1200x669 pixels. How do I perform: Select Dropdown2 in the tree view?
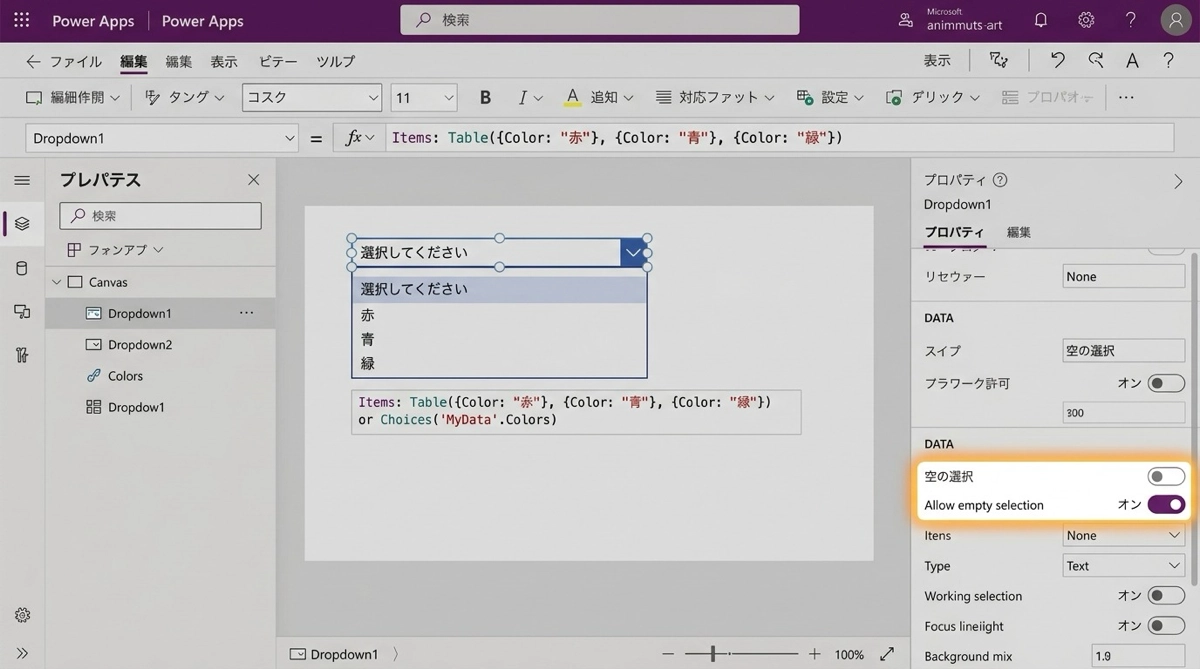(x=140, y=345)
